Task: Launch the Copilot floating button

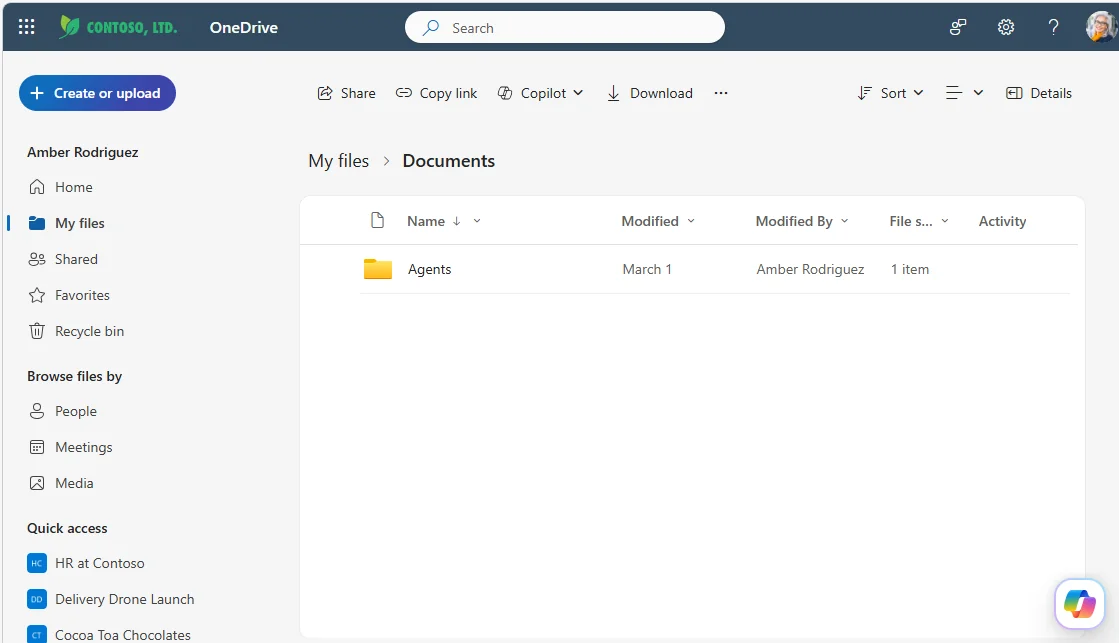Action: (x=1080, y=604)
